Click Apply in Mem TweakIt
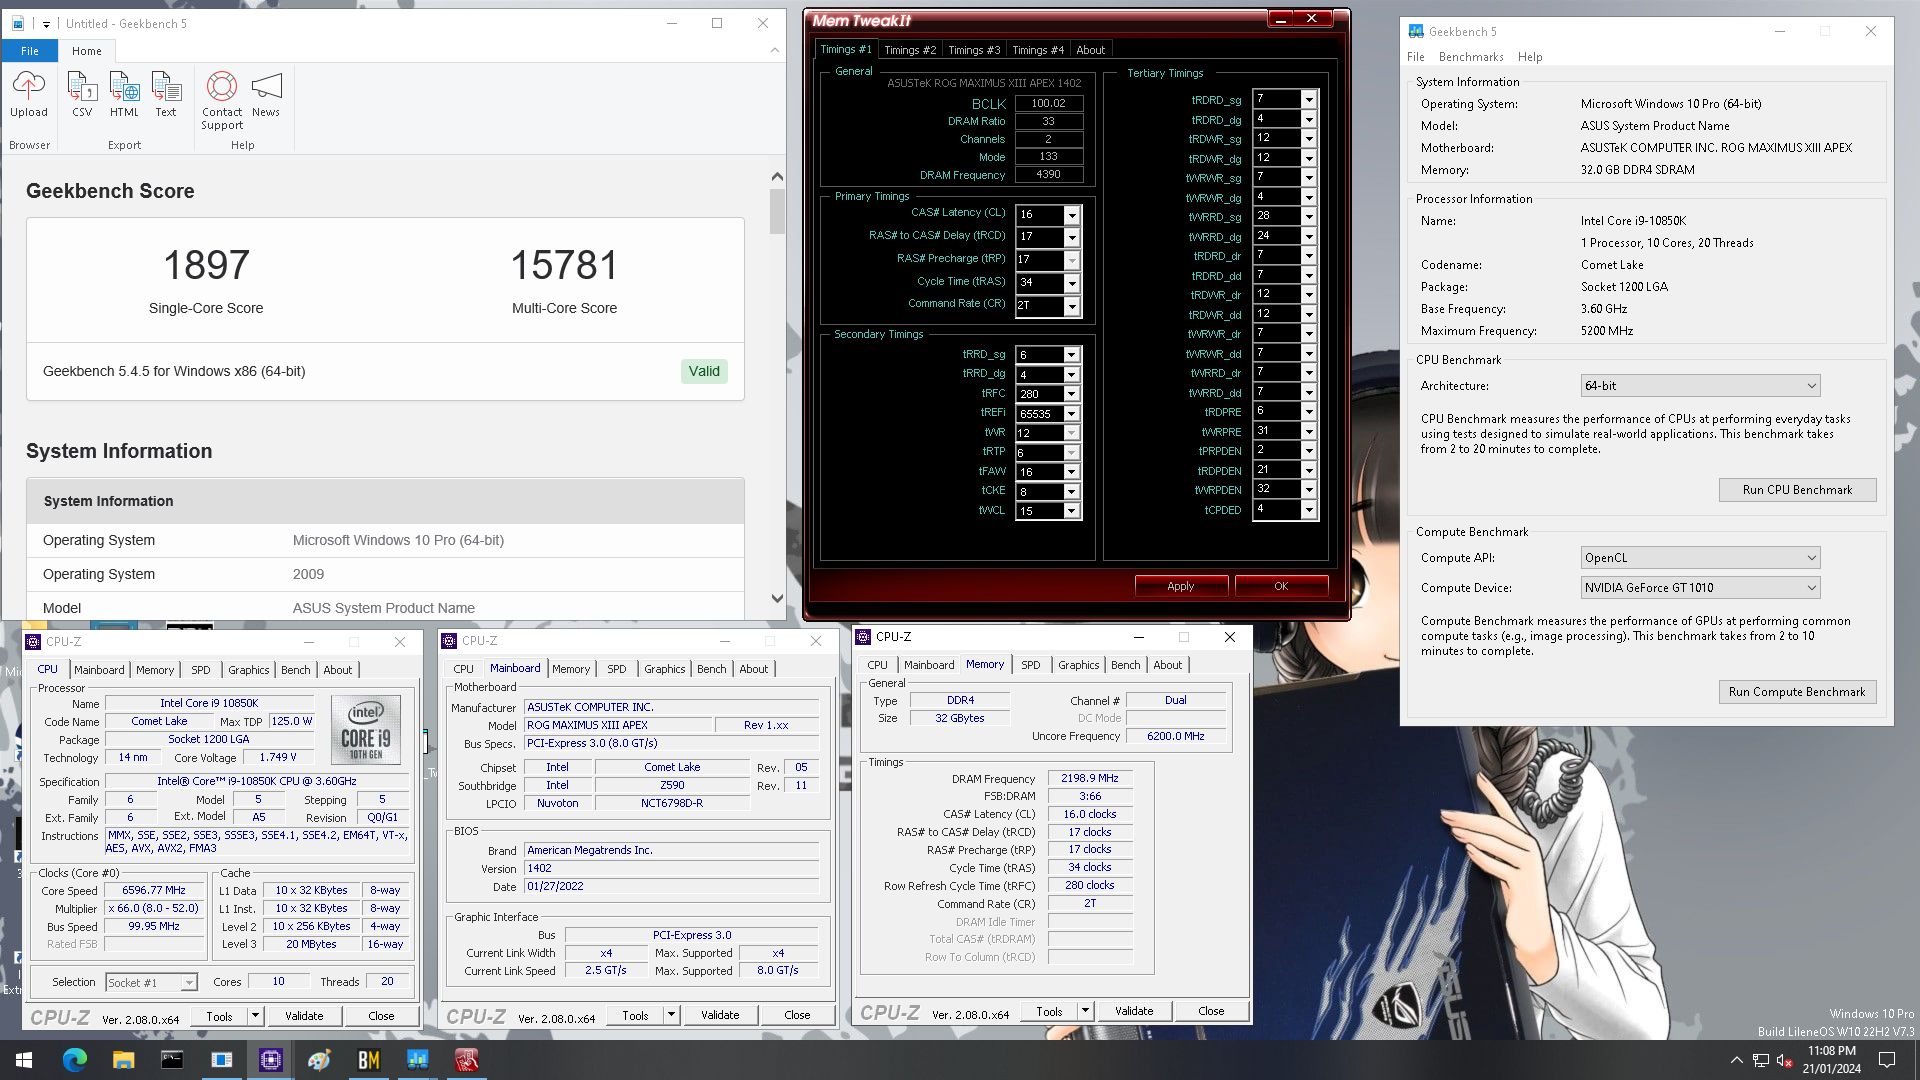This screenshot has width=1920, height=1080. click(1181, 586)
